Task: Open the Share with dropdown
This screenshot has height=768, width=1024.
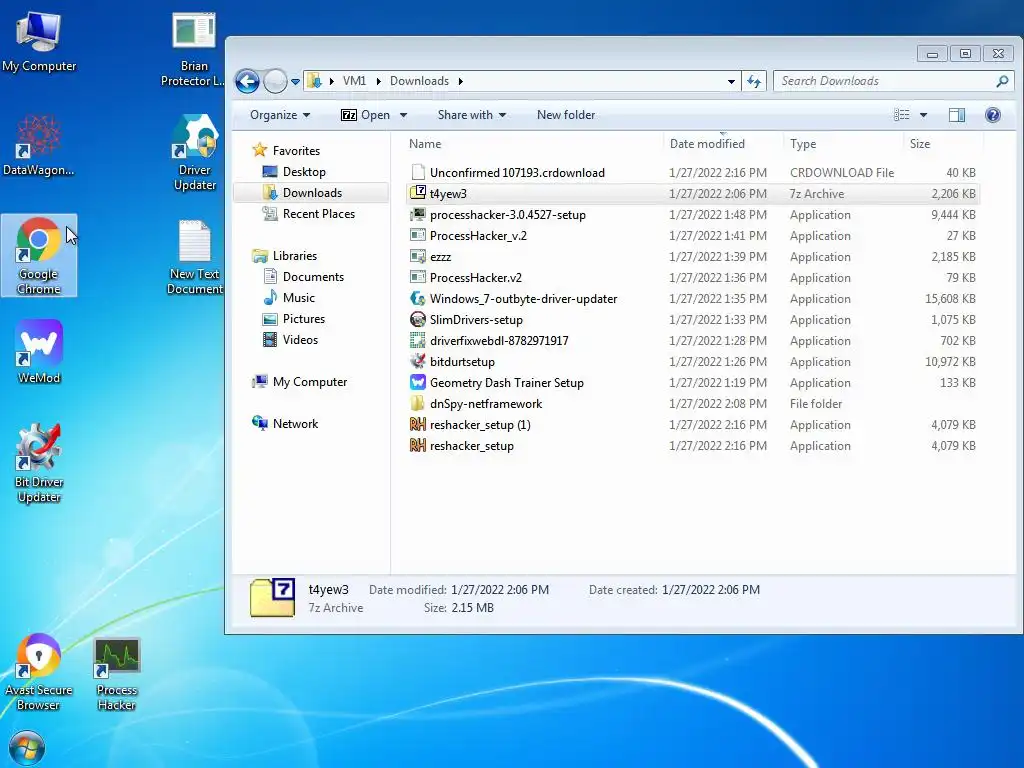Action: pyautogui.click(x=472, y=115)
